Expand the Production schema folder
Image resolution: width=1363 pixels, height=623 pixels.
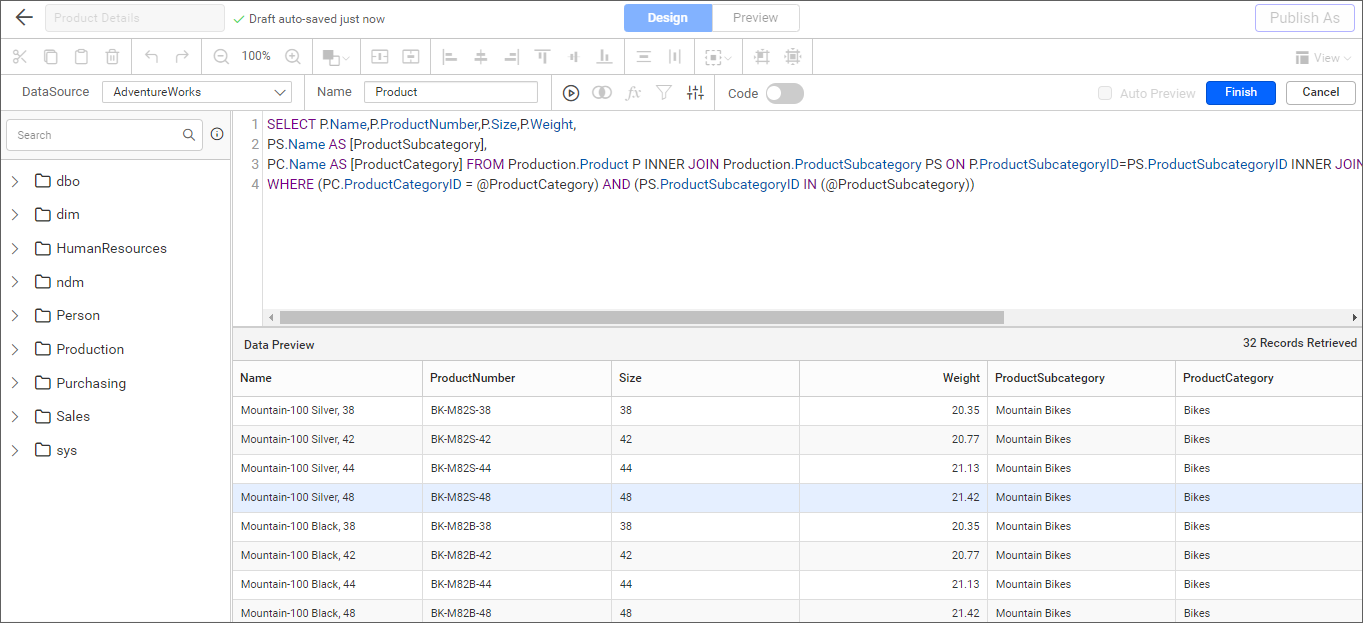click(15, 349)
